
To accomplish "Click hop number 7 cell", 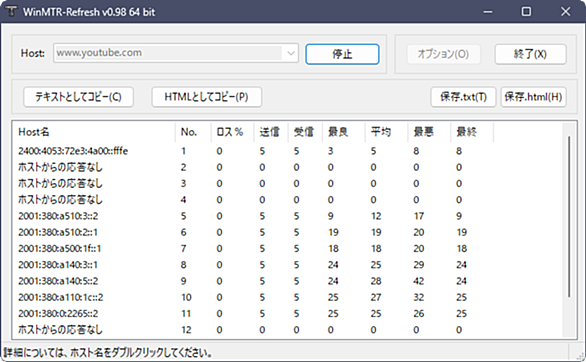I will coord(183,248).
